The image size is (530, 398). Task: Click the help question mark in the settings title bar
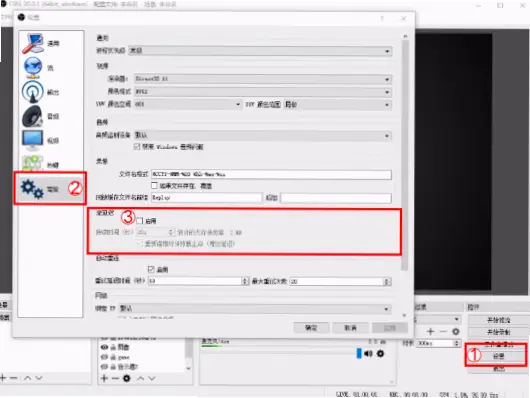[382, 18]
